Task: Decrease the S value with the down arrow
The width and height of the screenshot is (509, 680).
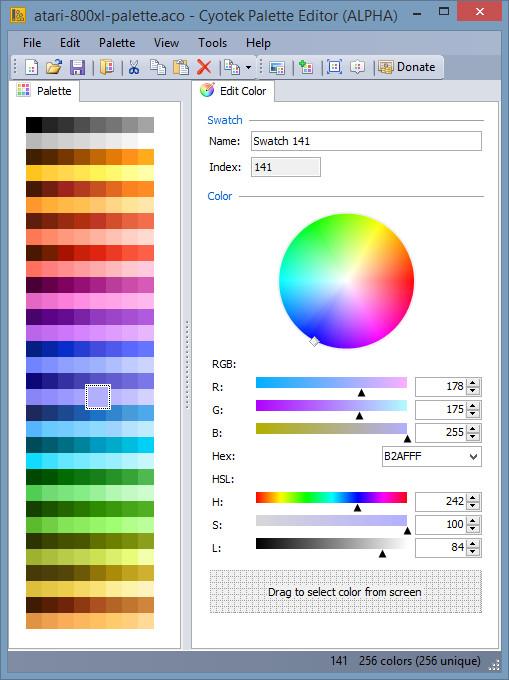Action: [473, 529]
